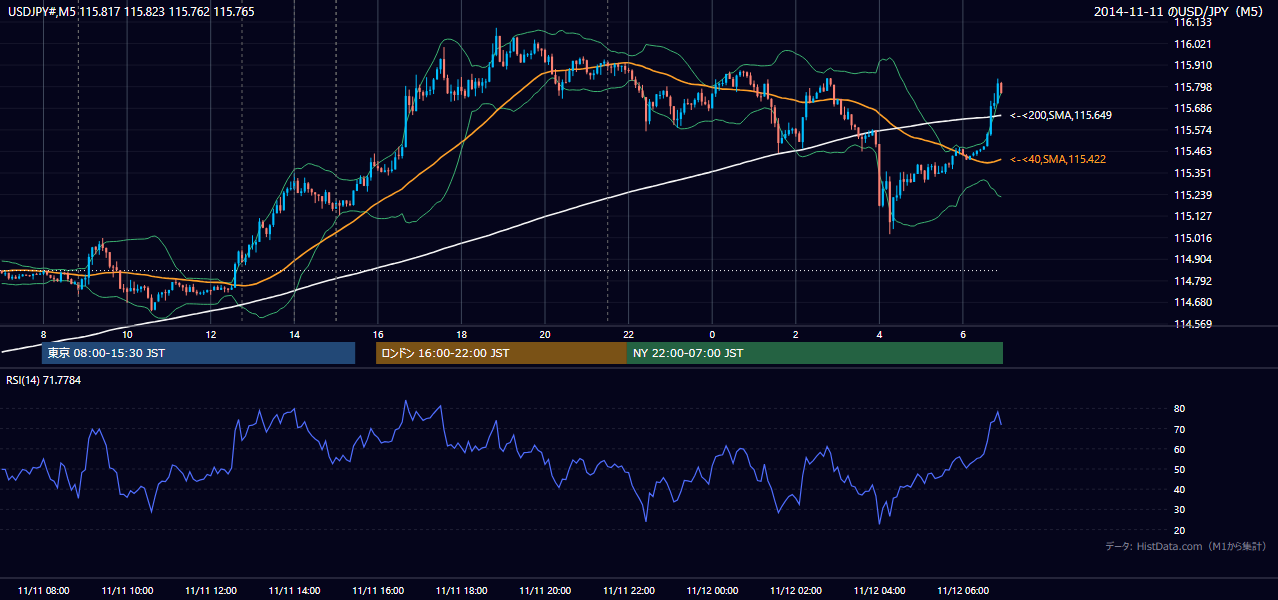This screenshot has height=600, width=1278.
Task: Click the 11/11 20:00 date axis label
Action: click(x=545, y=591)
